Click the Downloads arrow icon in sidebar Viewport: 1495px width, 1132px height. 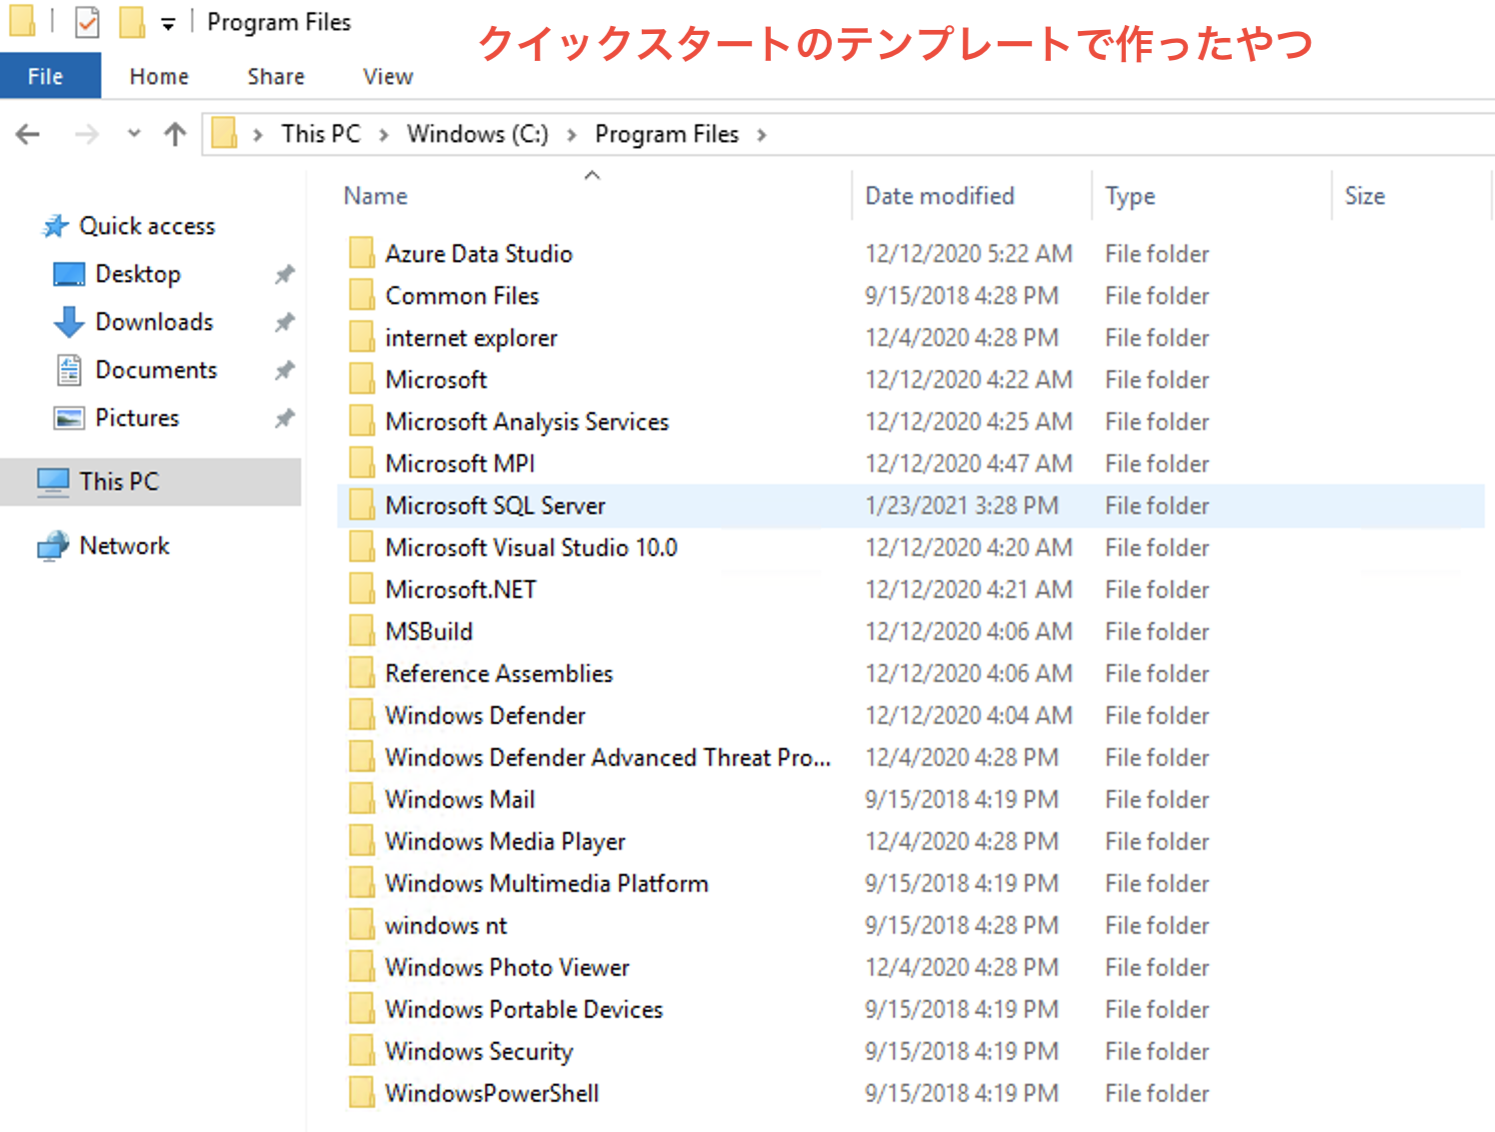[x=68, y=322]
